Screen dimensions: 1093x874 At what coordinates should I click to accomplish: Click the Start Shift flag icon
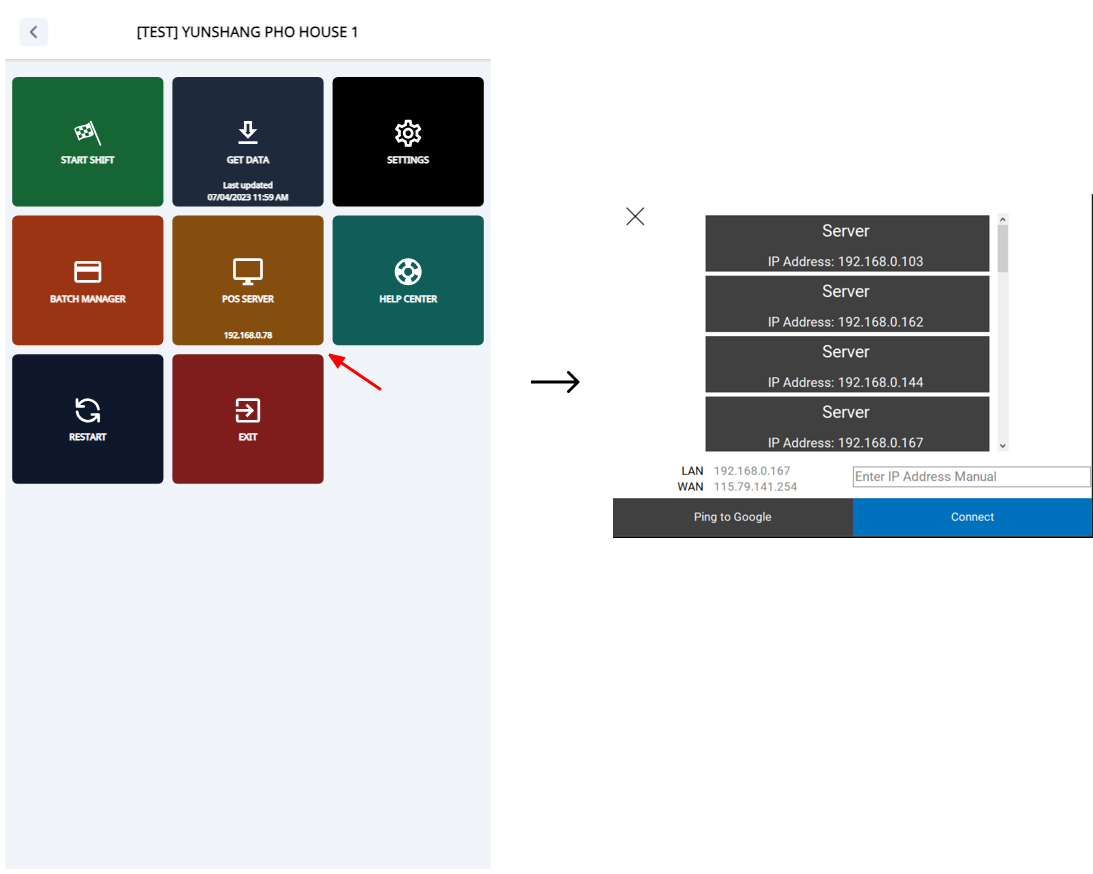tap(88, 133)
